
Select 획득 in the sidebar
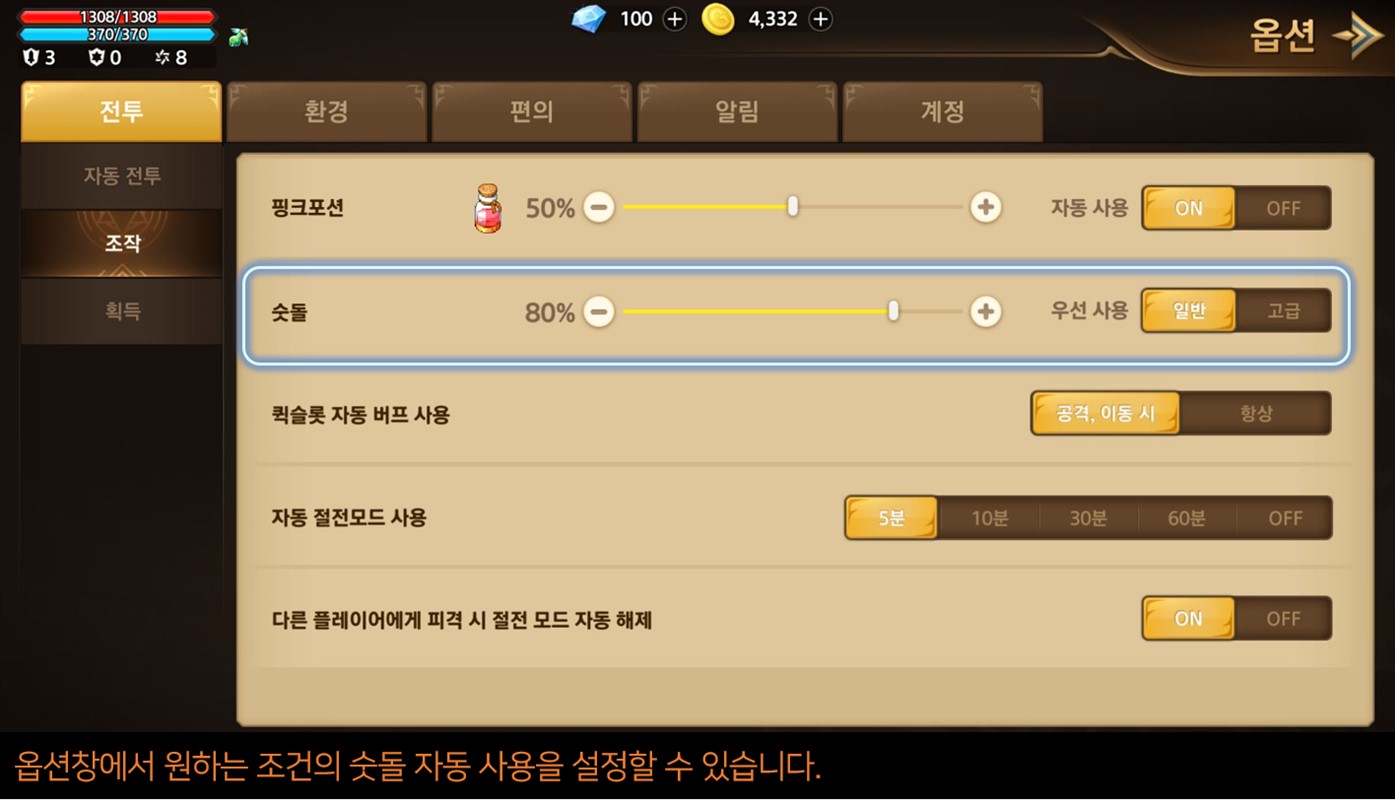click(x=122, y=311)
